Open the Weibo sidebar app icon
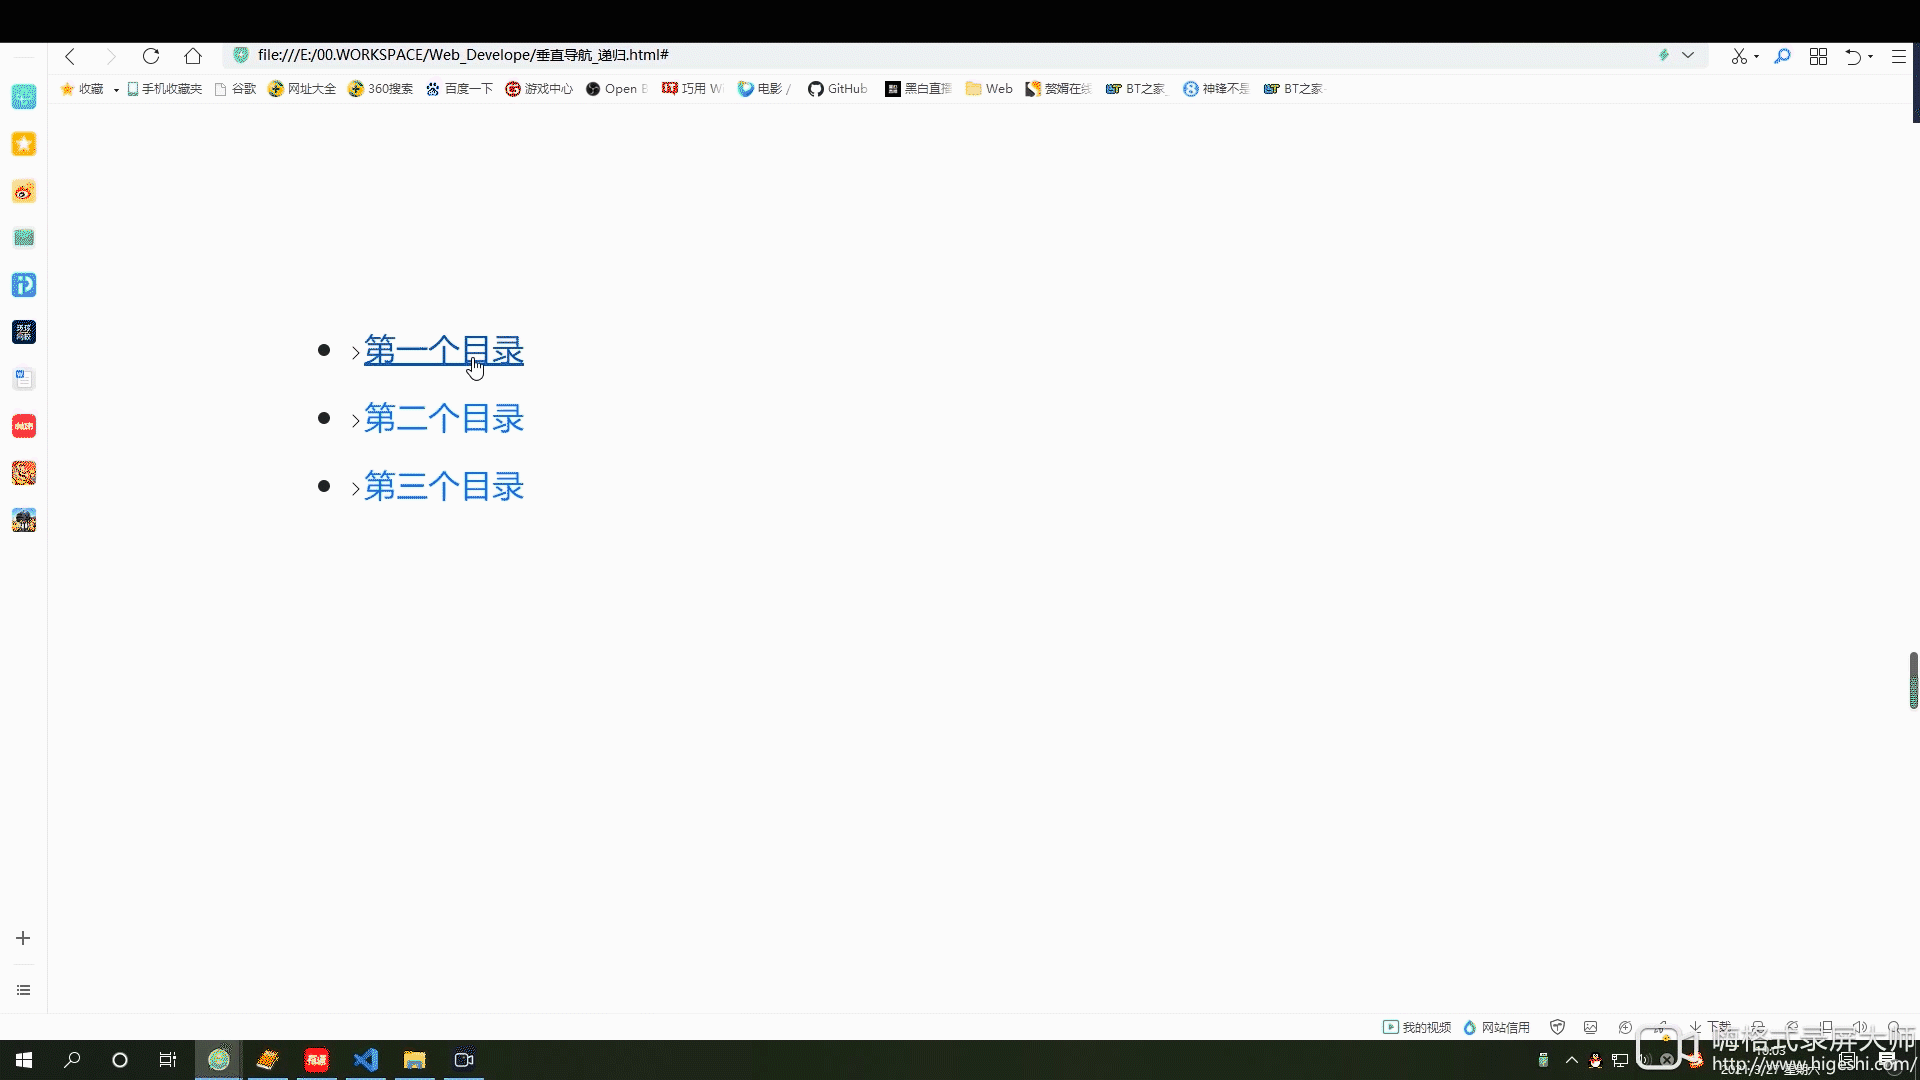Viewport: 1920px width, 1080px height. coord(23,191)
